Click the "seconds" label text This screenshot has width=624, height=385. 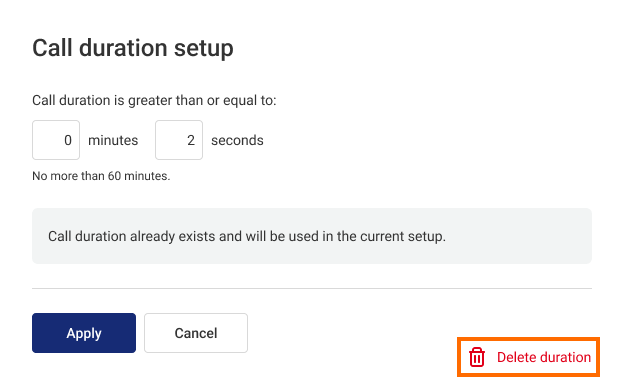click(x=237, y=140)
